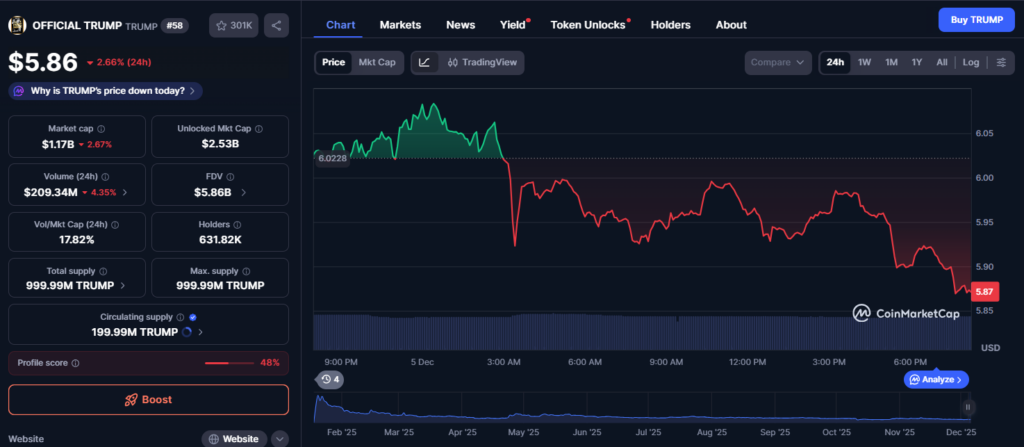Click the pause icon on timeline
This screenshot has width=1024, height=447.
coord(968,407)
